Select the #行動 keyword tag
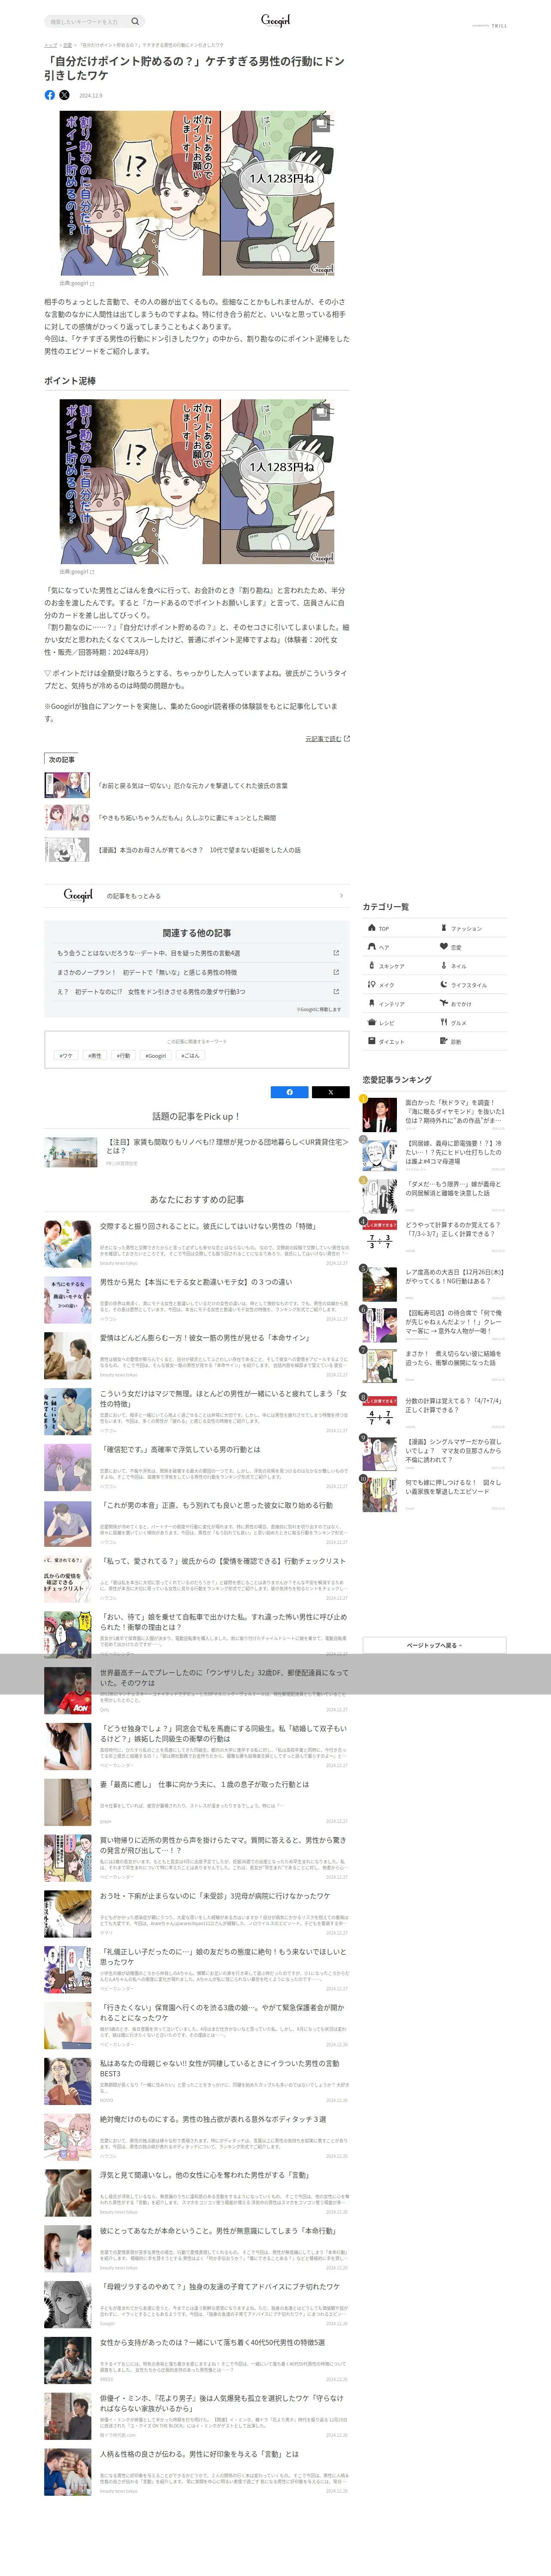 pos(123,1055)
